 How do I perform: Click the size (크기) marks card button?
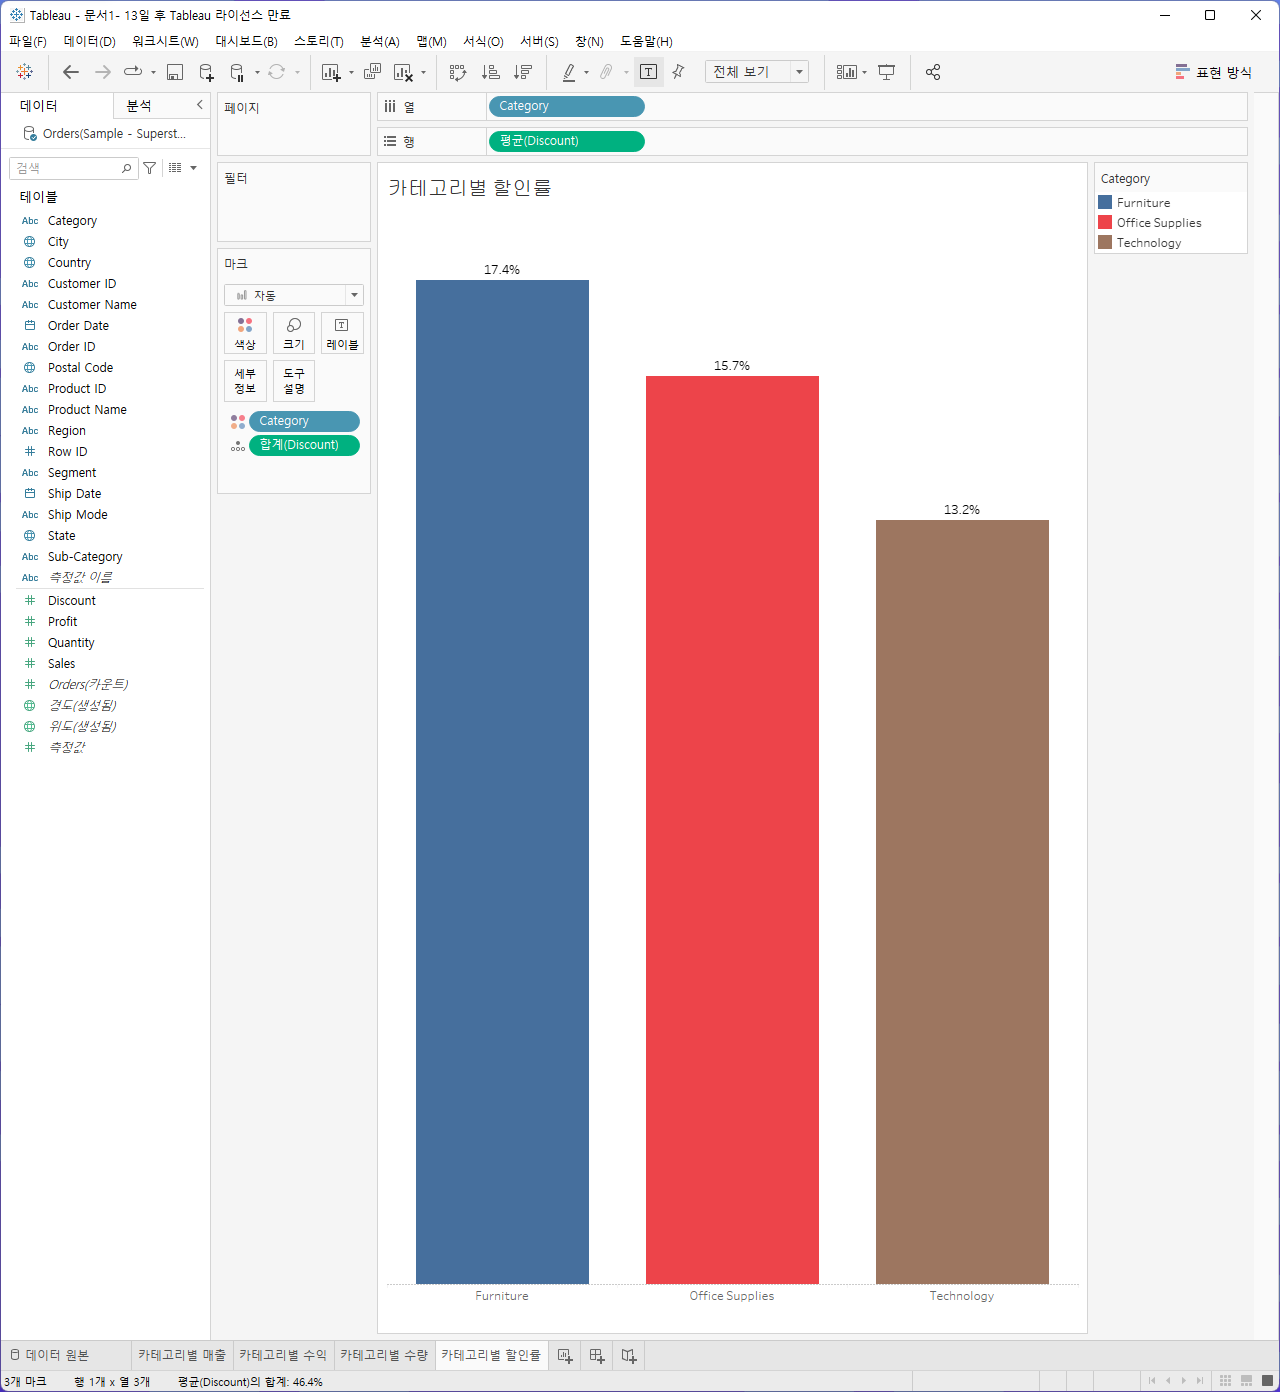click(x=294, y=333)
